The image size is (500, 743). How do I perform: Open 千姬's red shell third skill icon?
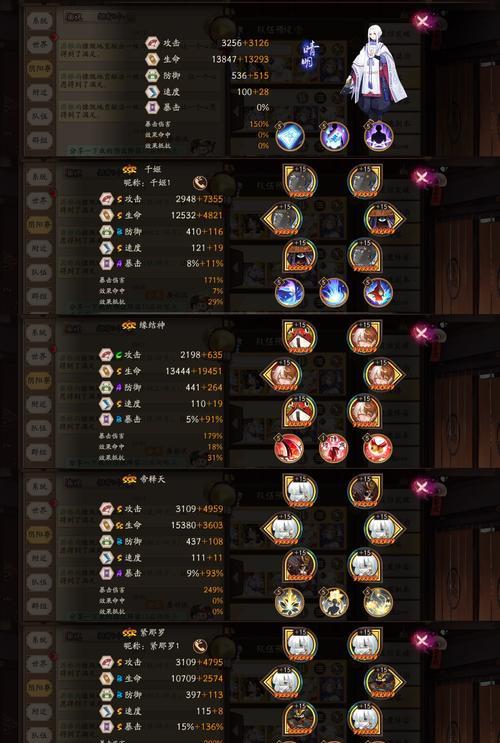click(378, 292)
